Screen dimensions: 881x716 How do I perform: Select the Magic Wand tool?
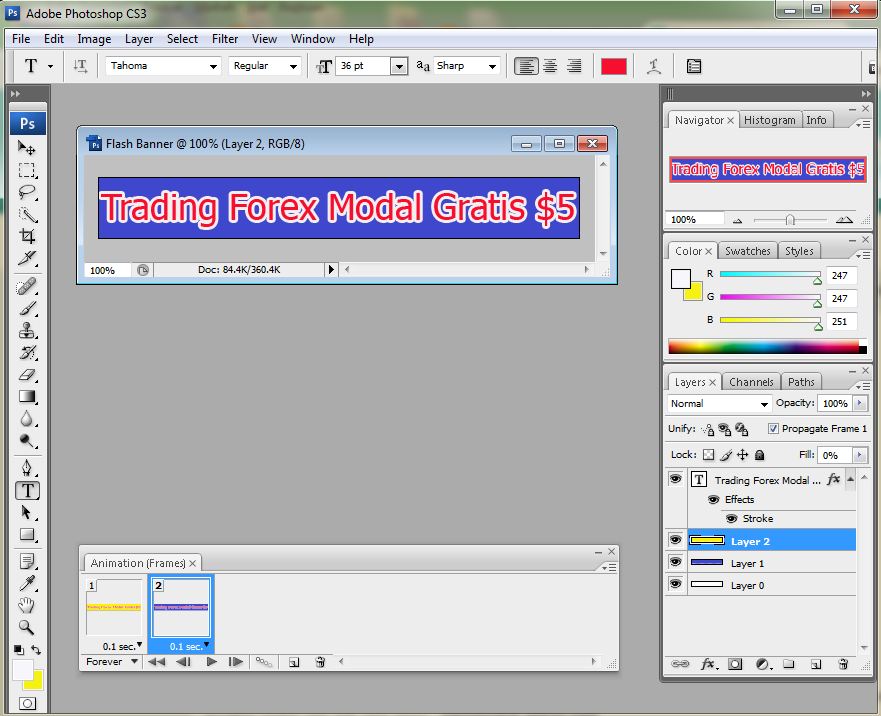click(x=26, y=214)
